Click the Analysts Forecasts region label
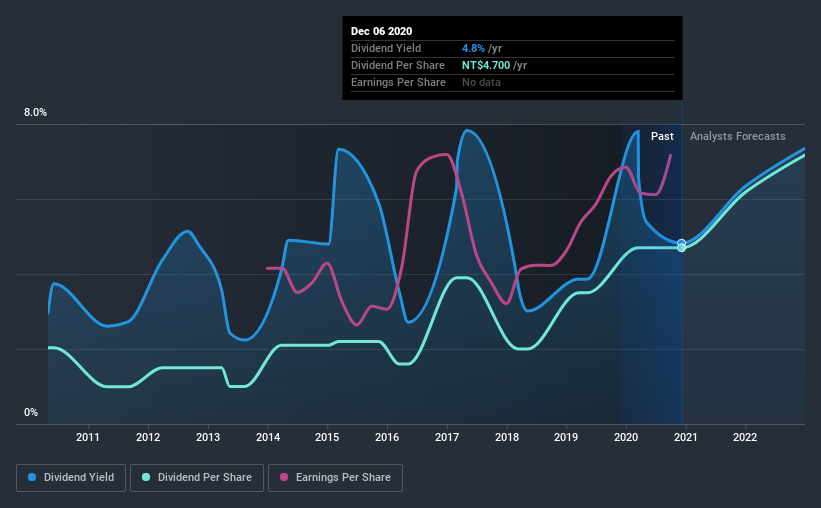 point(737,136)
